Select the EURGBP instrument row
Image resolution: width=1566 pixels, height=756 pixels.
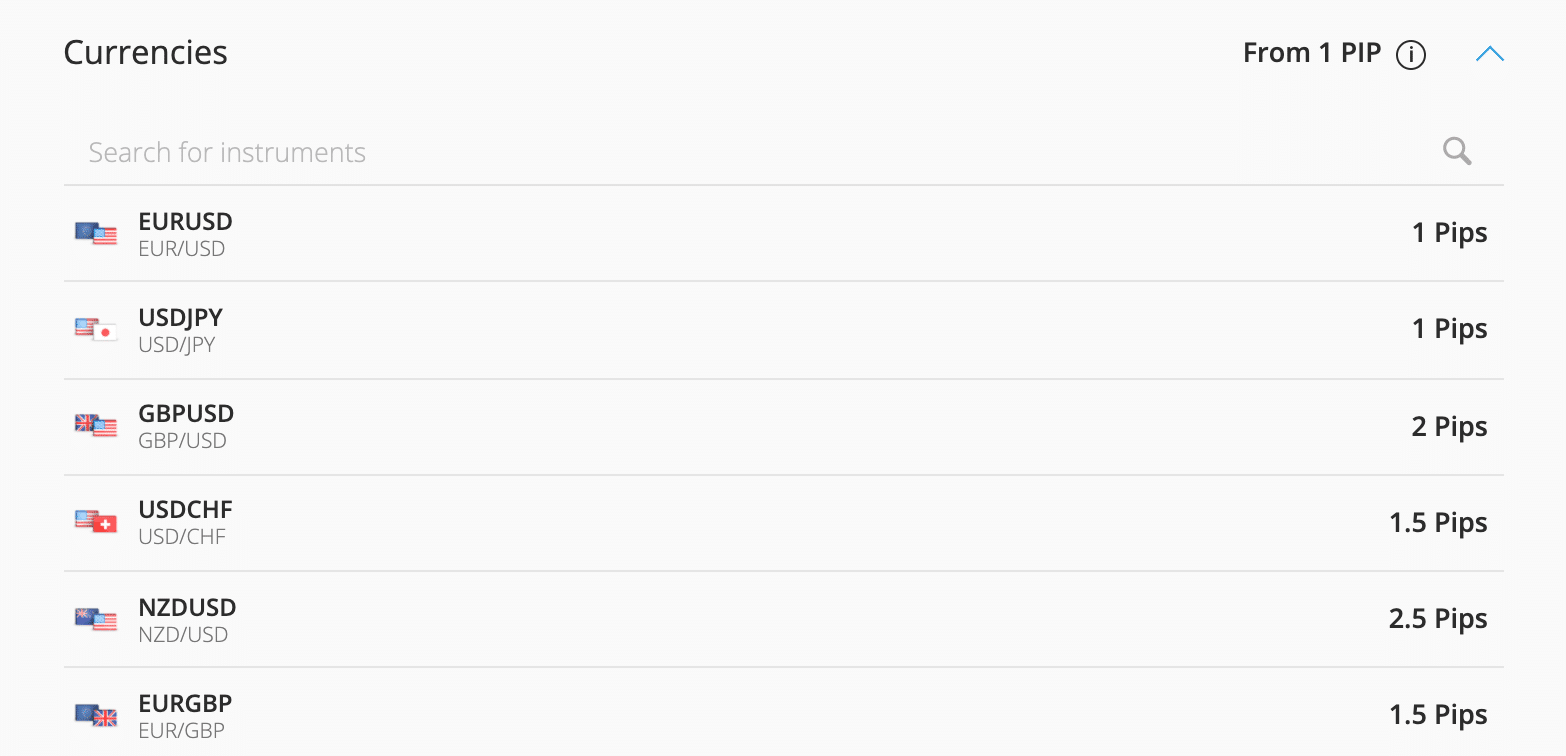point(700,713)
